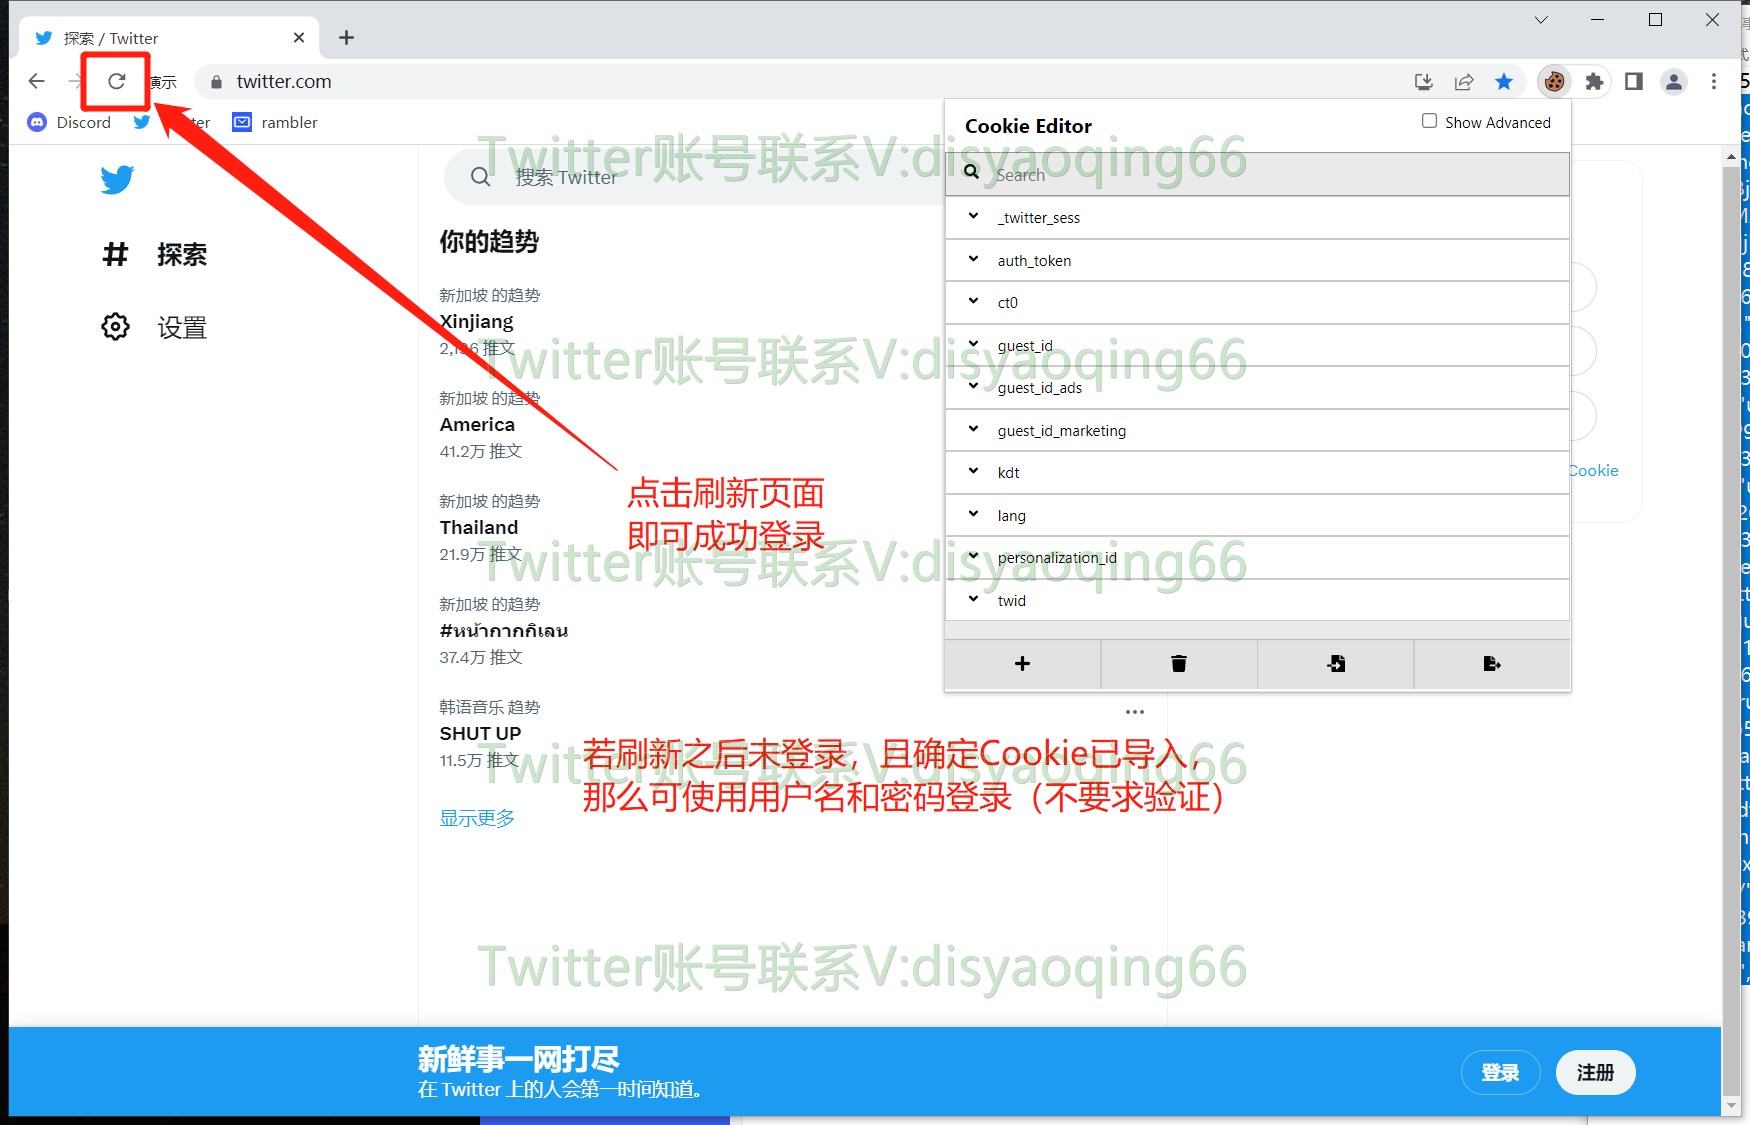Click the 显示更多 show more link
Image resolution: width=1750 pixels, height=1125 pixels.
(x=477, y=818)
